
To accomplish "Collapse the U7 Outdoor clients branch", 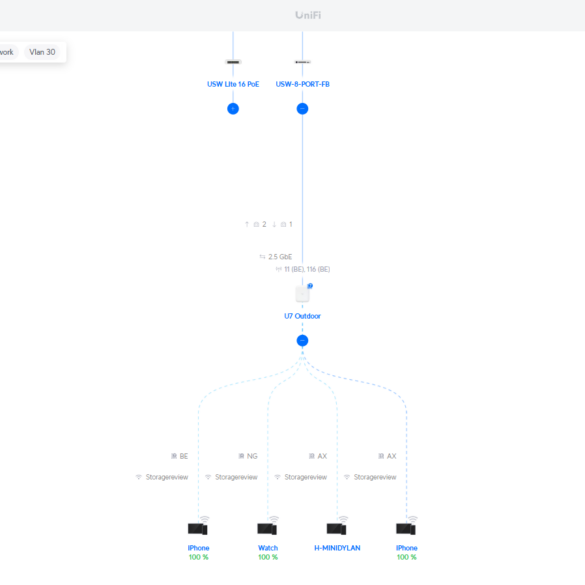I will 303,341.
